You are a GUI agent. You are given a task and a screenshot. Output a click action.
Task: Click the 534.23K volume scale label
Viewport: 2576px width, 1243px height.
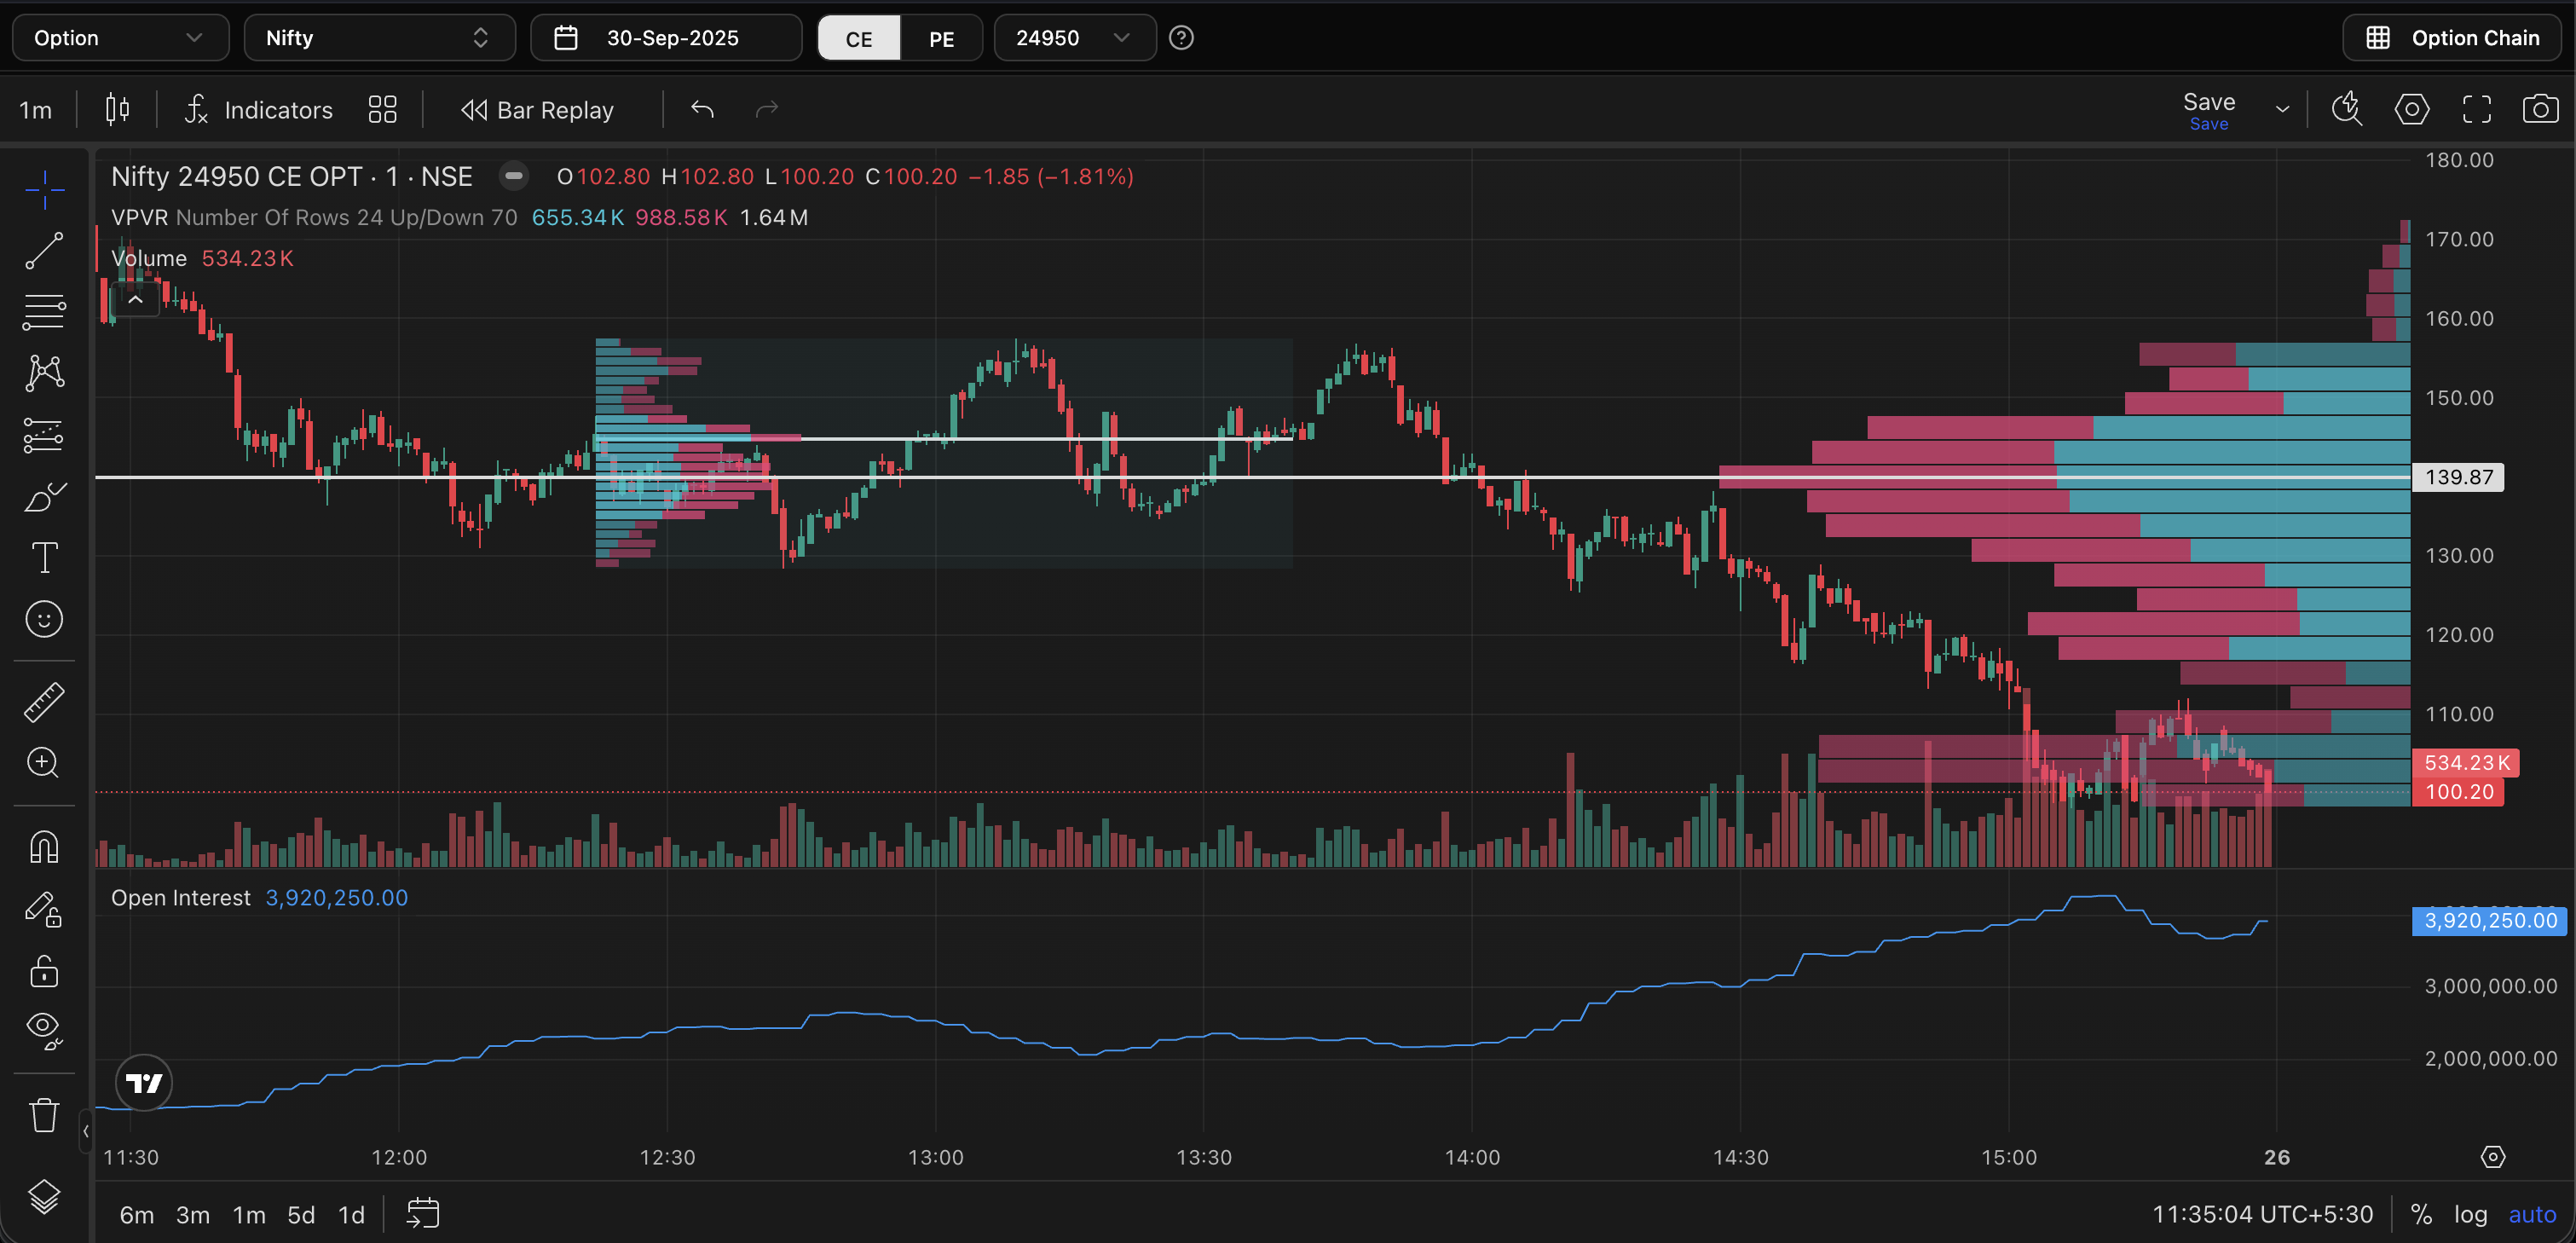click(x=2466, y=763)
